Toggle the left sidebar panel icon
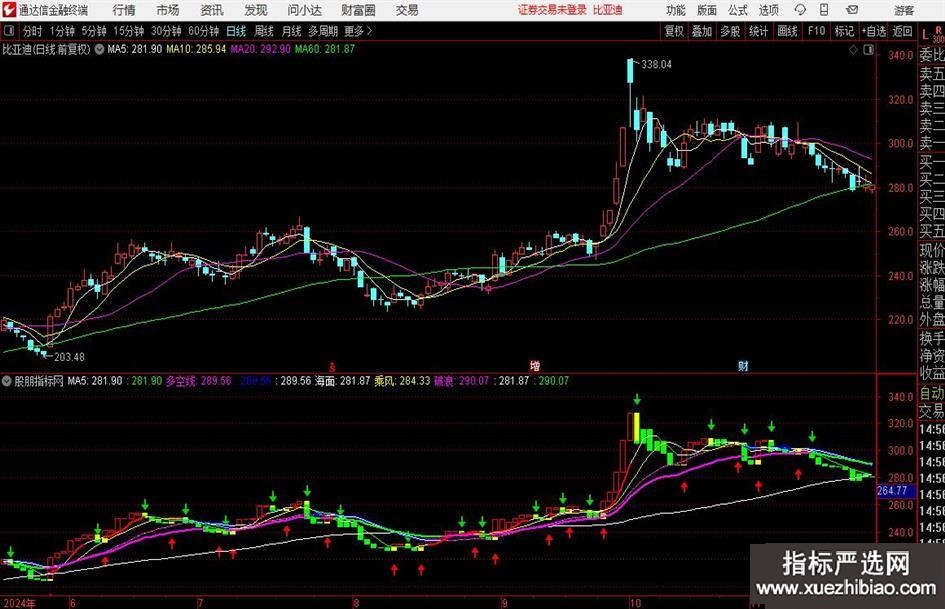 click(x=9, y=31)
